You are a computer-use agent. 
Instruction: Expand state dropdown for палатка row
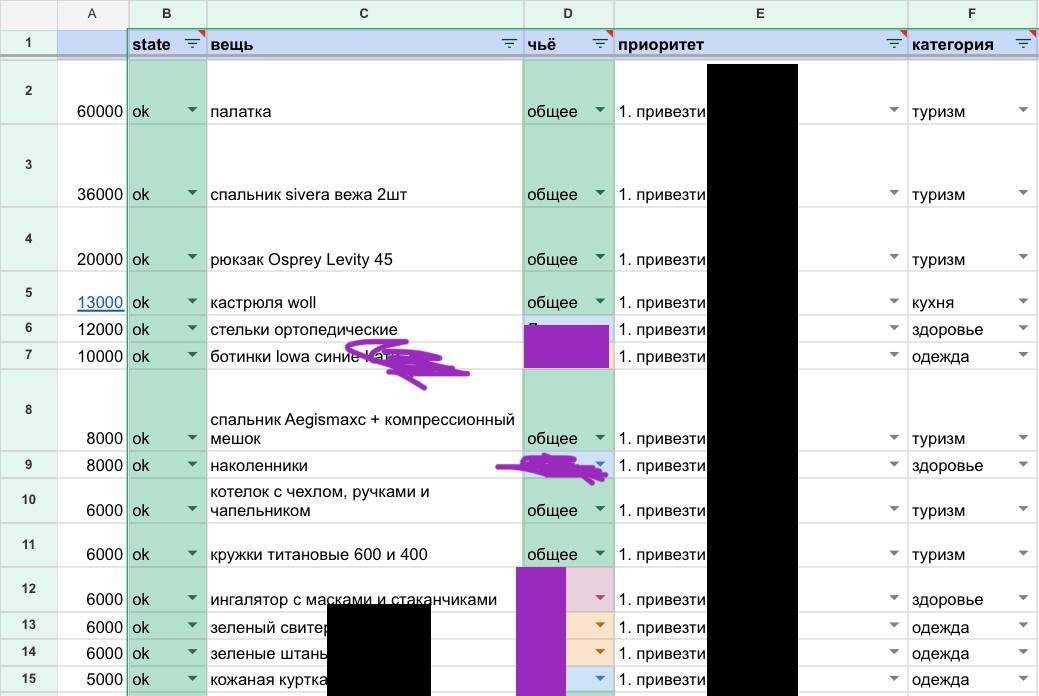(x=192, y=111)
